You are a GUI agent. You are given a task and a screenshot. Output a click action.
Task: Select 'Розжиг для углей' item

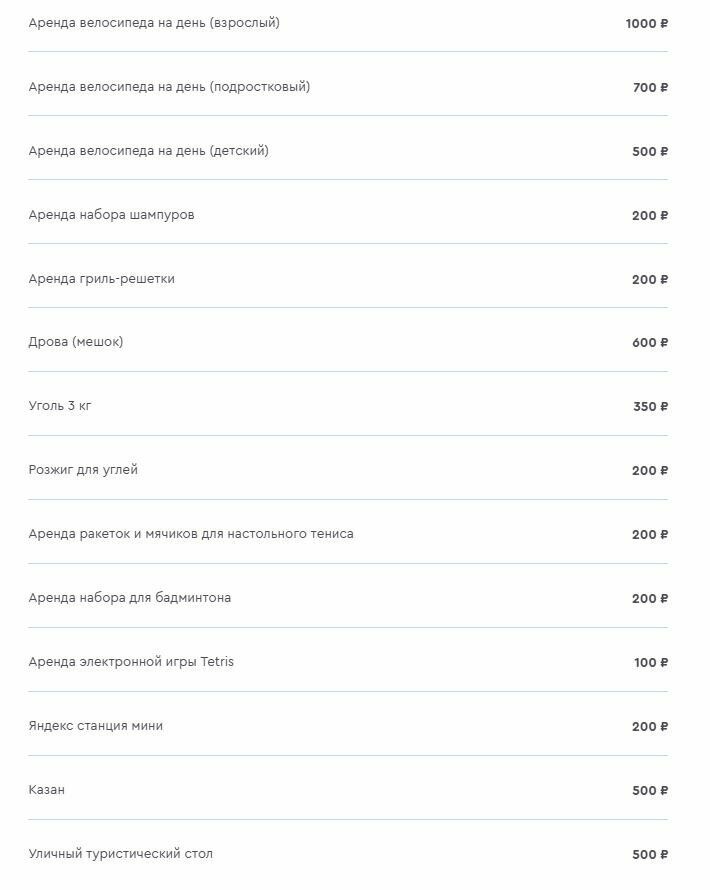[83, 470]
